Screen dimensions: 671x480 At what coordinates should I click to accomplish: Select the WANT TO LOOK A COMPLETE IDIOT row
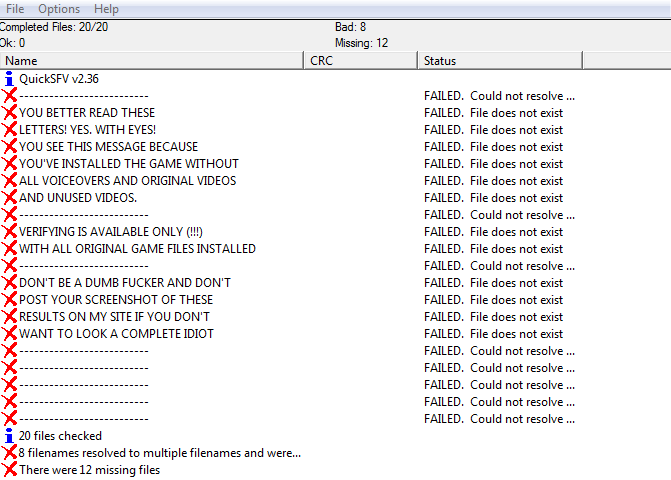click(116, 334)
